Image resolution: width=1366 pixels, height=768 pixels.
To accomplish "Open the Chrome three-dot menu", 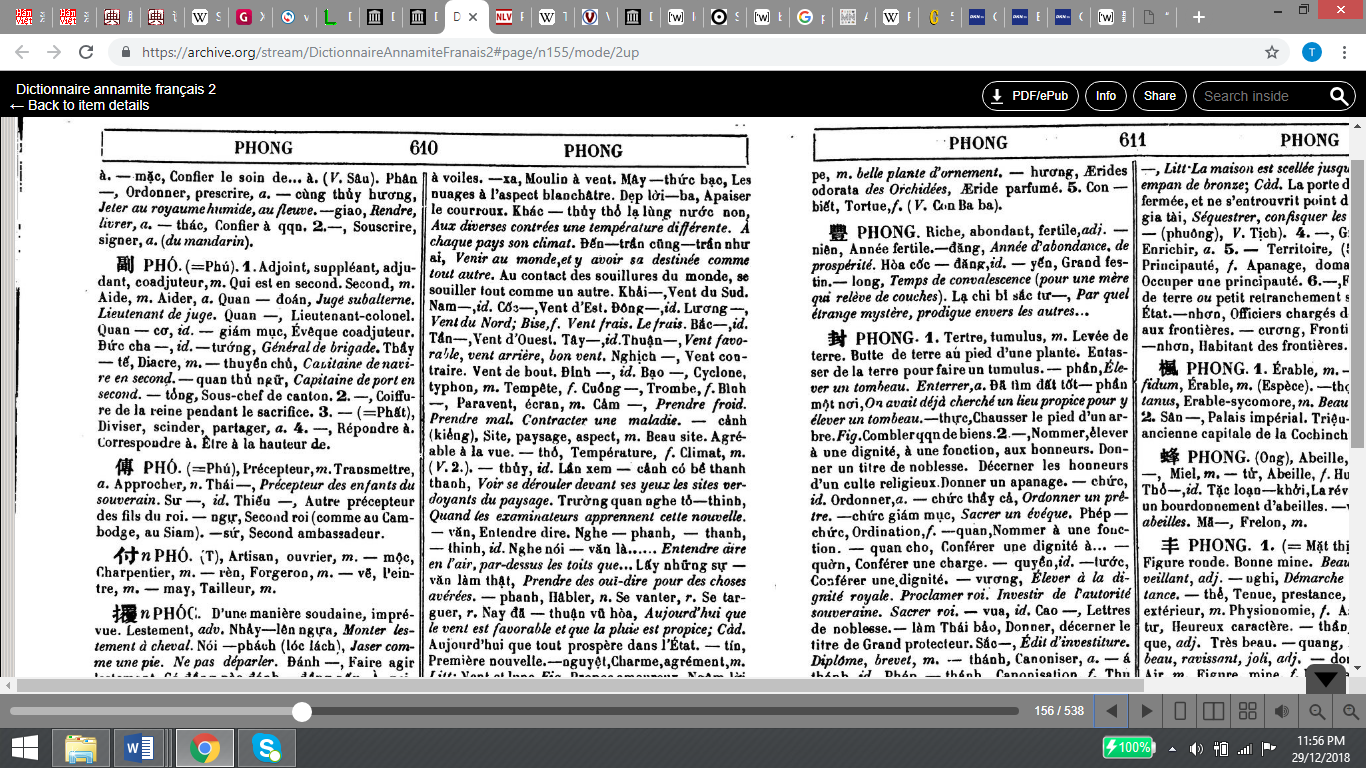I will (1345, 52).
